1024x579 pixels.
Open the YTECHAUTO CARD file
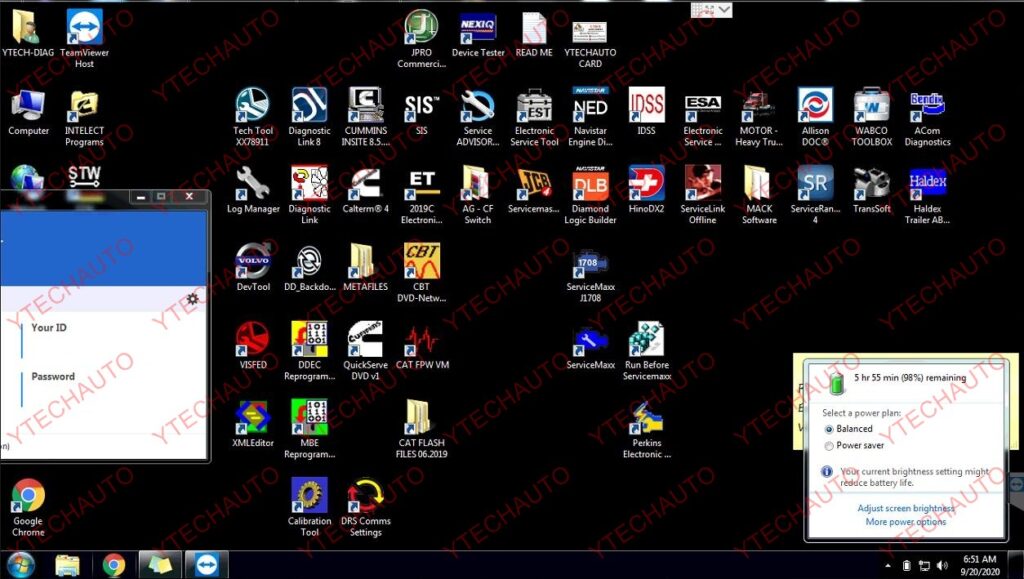coord(590,40)
